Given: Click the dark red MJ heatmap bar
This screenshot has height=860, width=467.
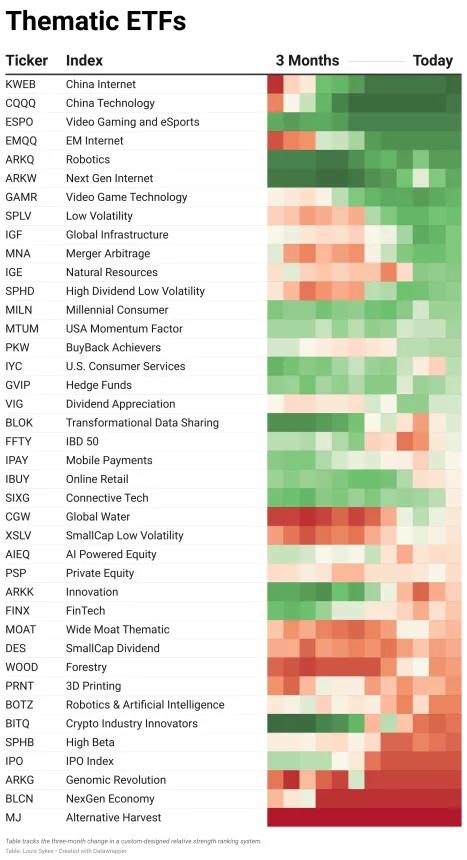Looking at the screenshot, I should click(x=364, y=817).
